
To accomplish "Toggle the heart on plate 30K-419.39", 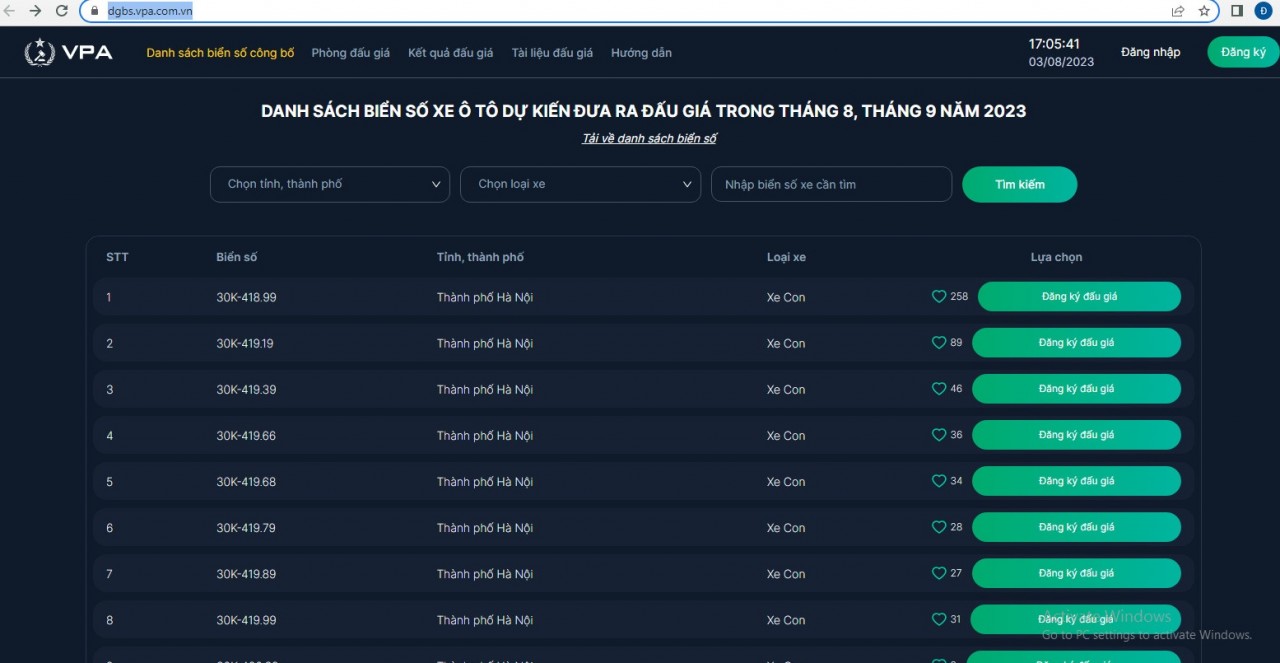I will (x=939, y=388).
